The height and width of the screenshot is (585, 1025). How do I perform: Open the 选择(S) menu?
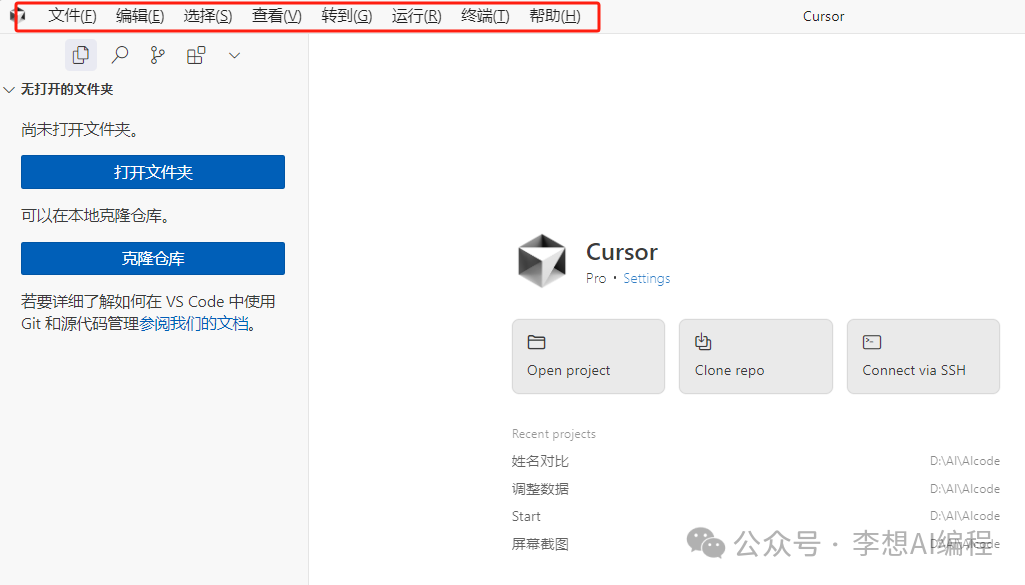[x=208, y=16]
